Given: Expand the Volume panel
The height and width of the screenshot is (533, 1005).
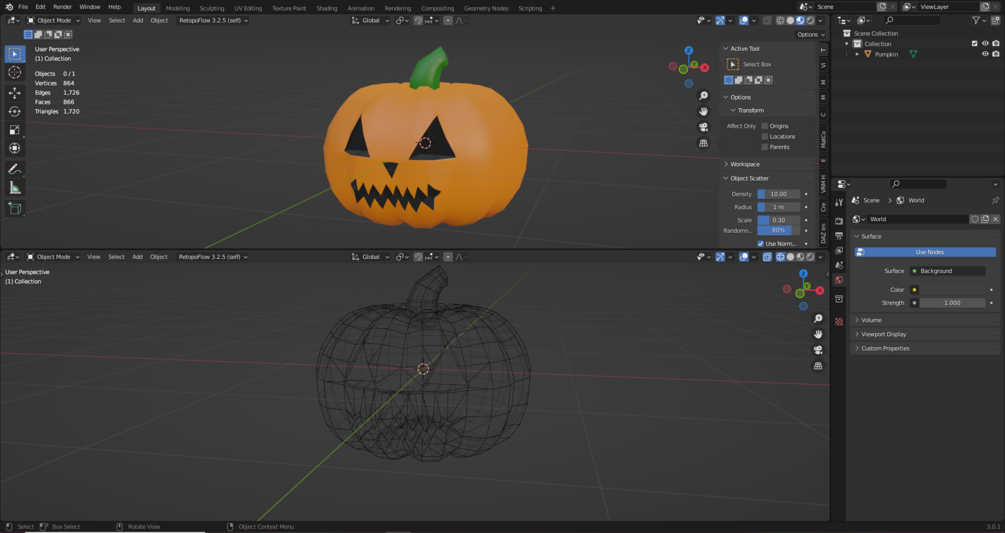Looking at the screenshot, I should 924,320.
